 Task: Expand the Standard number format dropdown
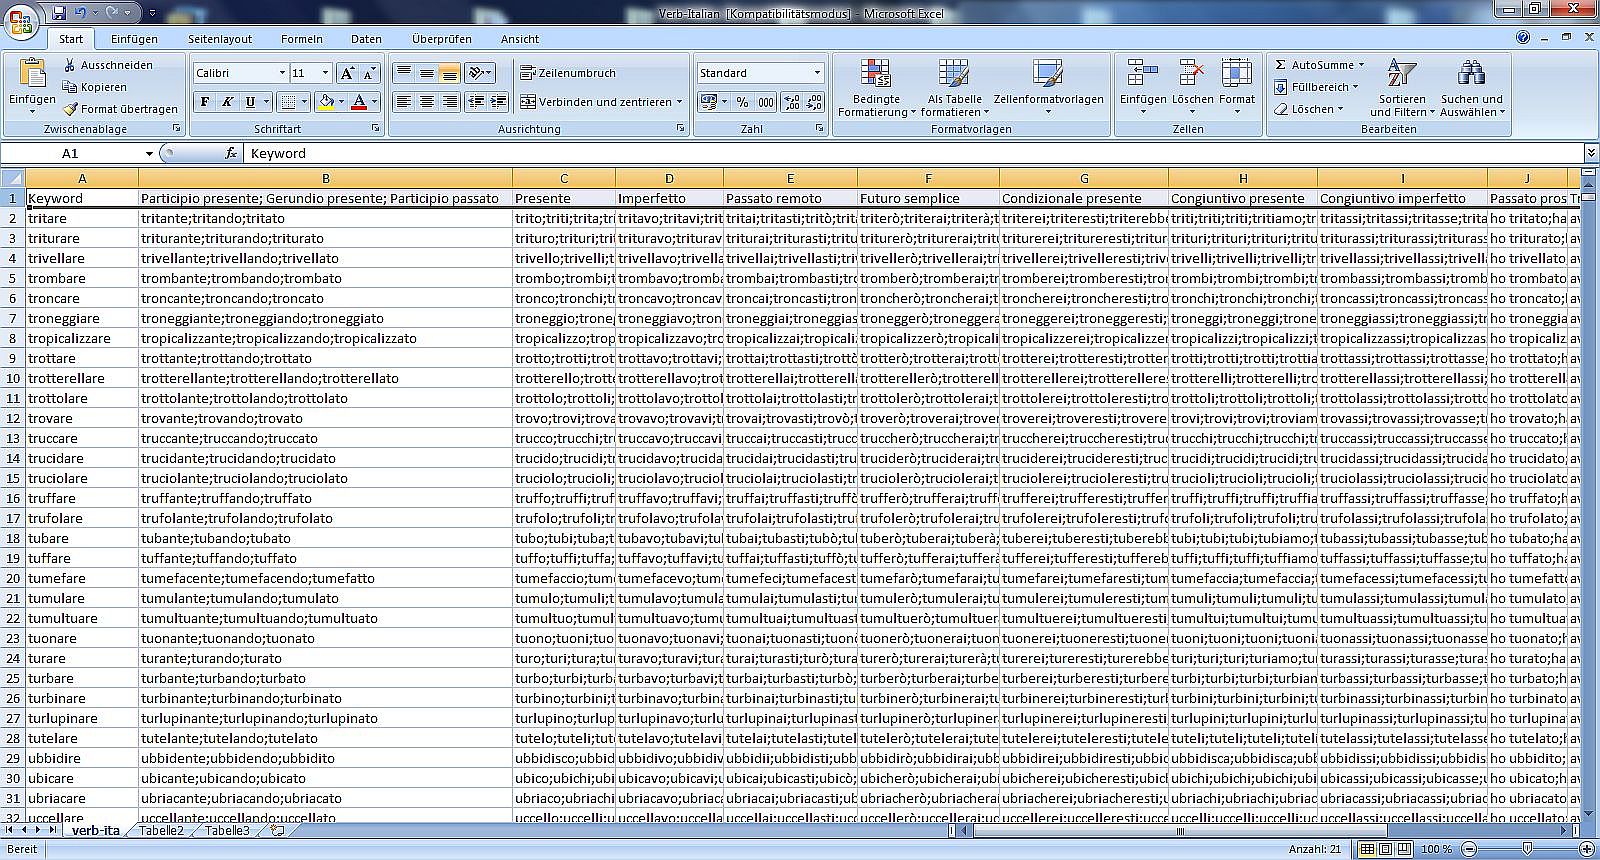817,73
